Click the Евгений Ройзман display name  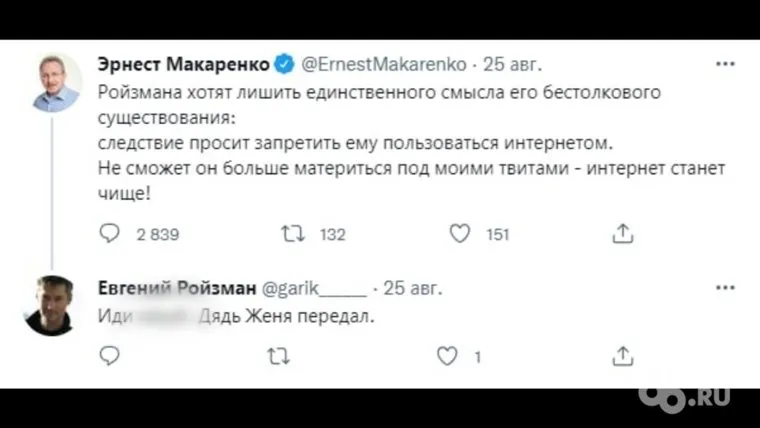pyautogui.click(x=175, y=289)
